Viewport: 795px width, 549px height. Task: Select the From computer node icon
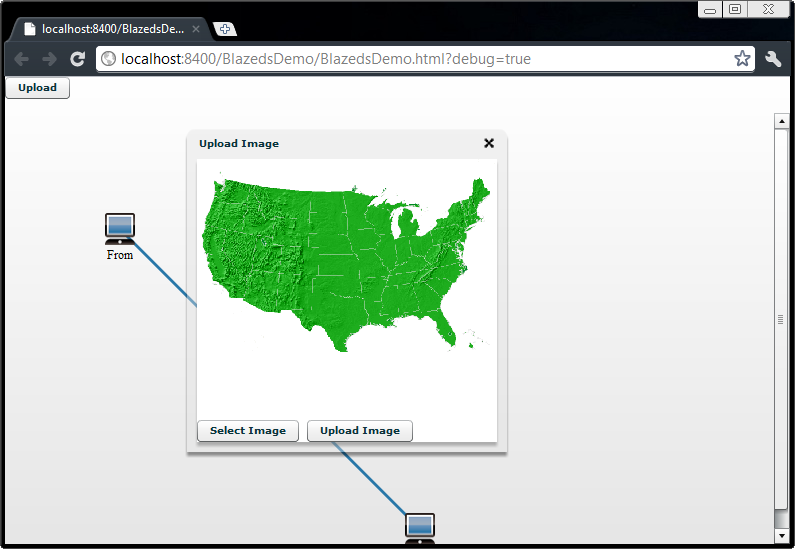[120, 229]
